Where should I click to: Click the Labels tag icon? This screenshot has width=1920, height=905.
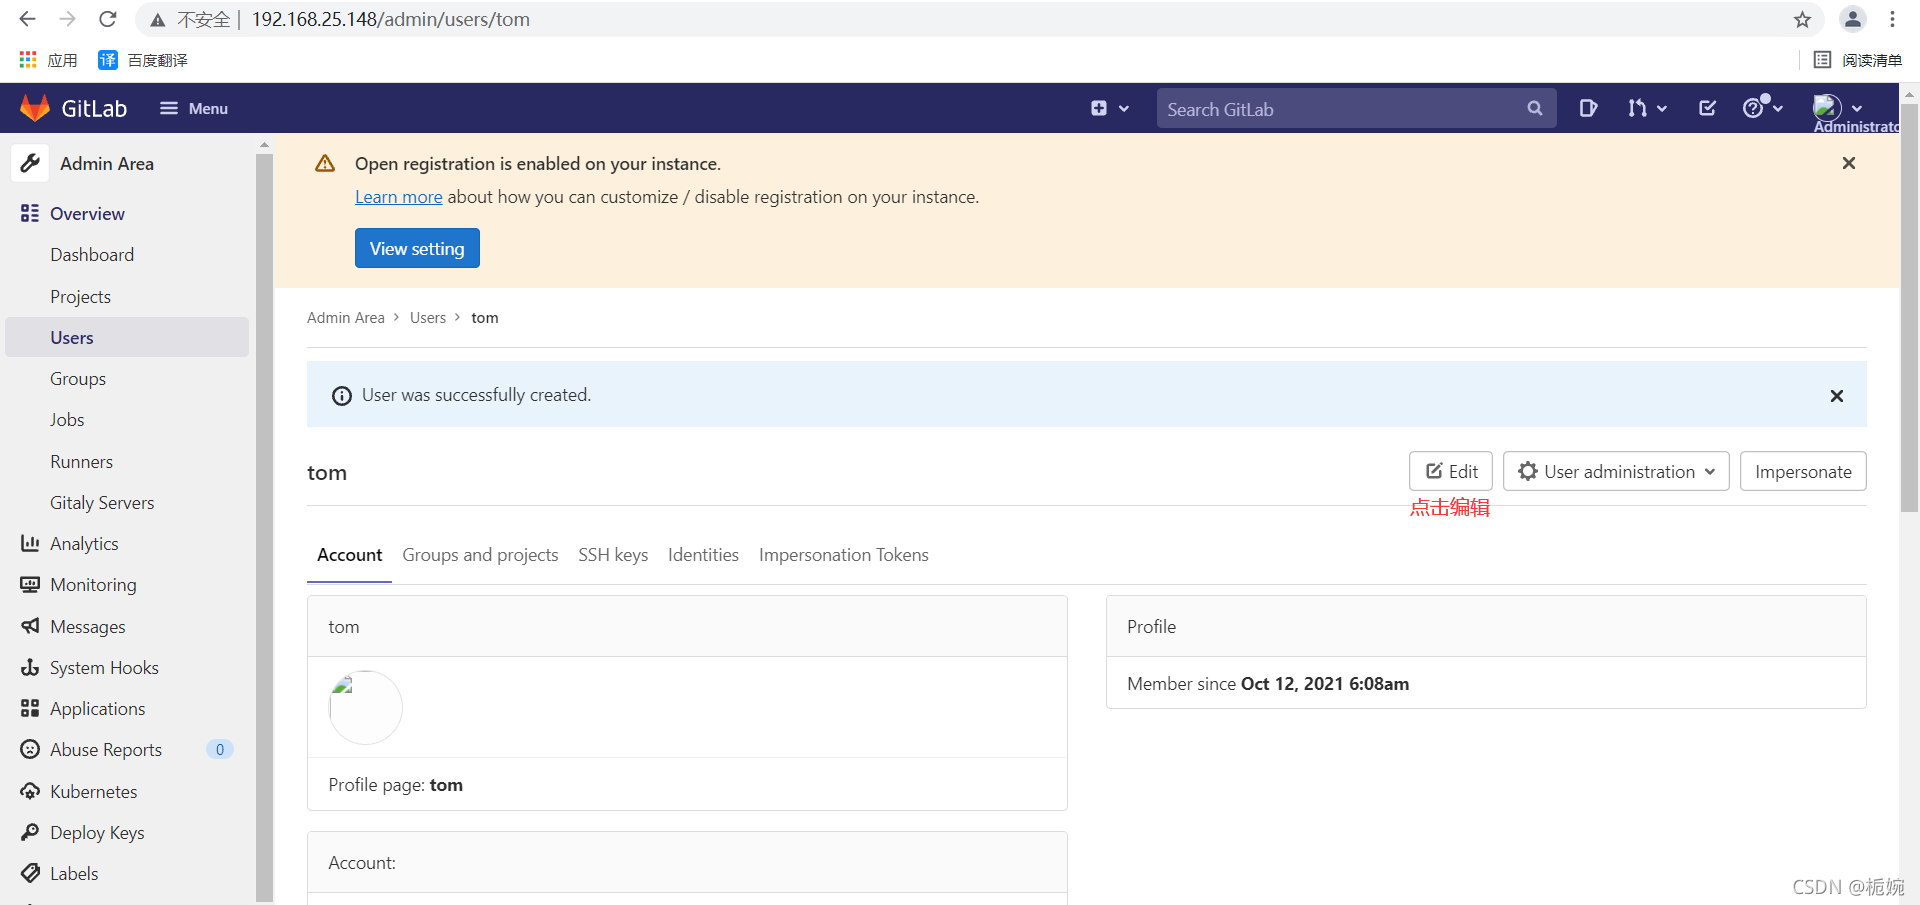30,873
